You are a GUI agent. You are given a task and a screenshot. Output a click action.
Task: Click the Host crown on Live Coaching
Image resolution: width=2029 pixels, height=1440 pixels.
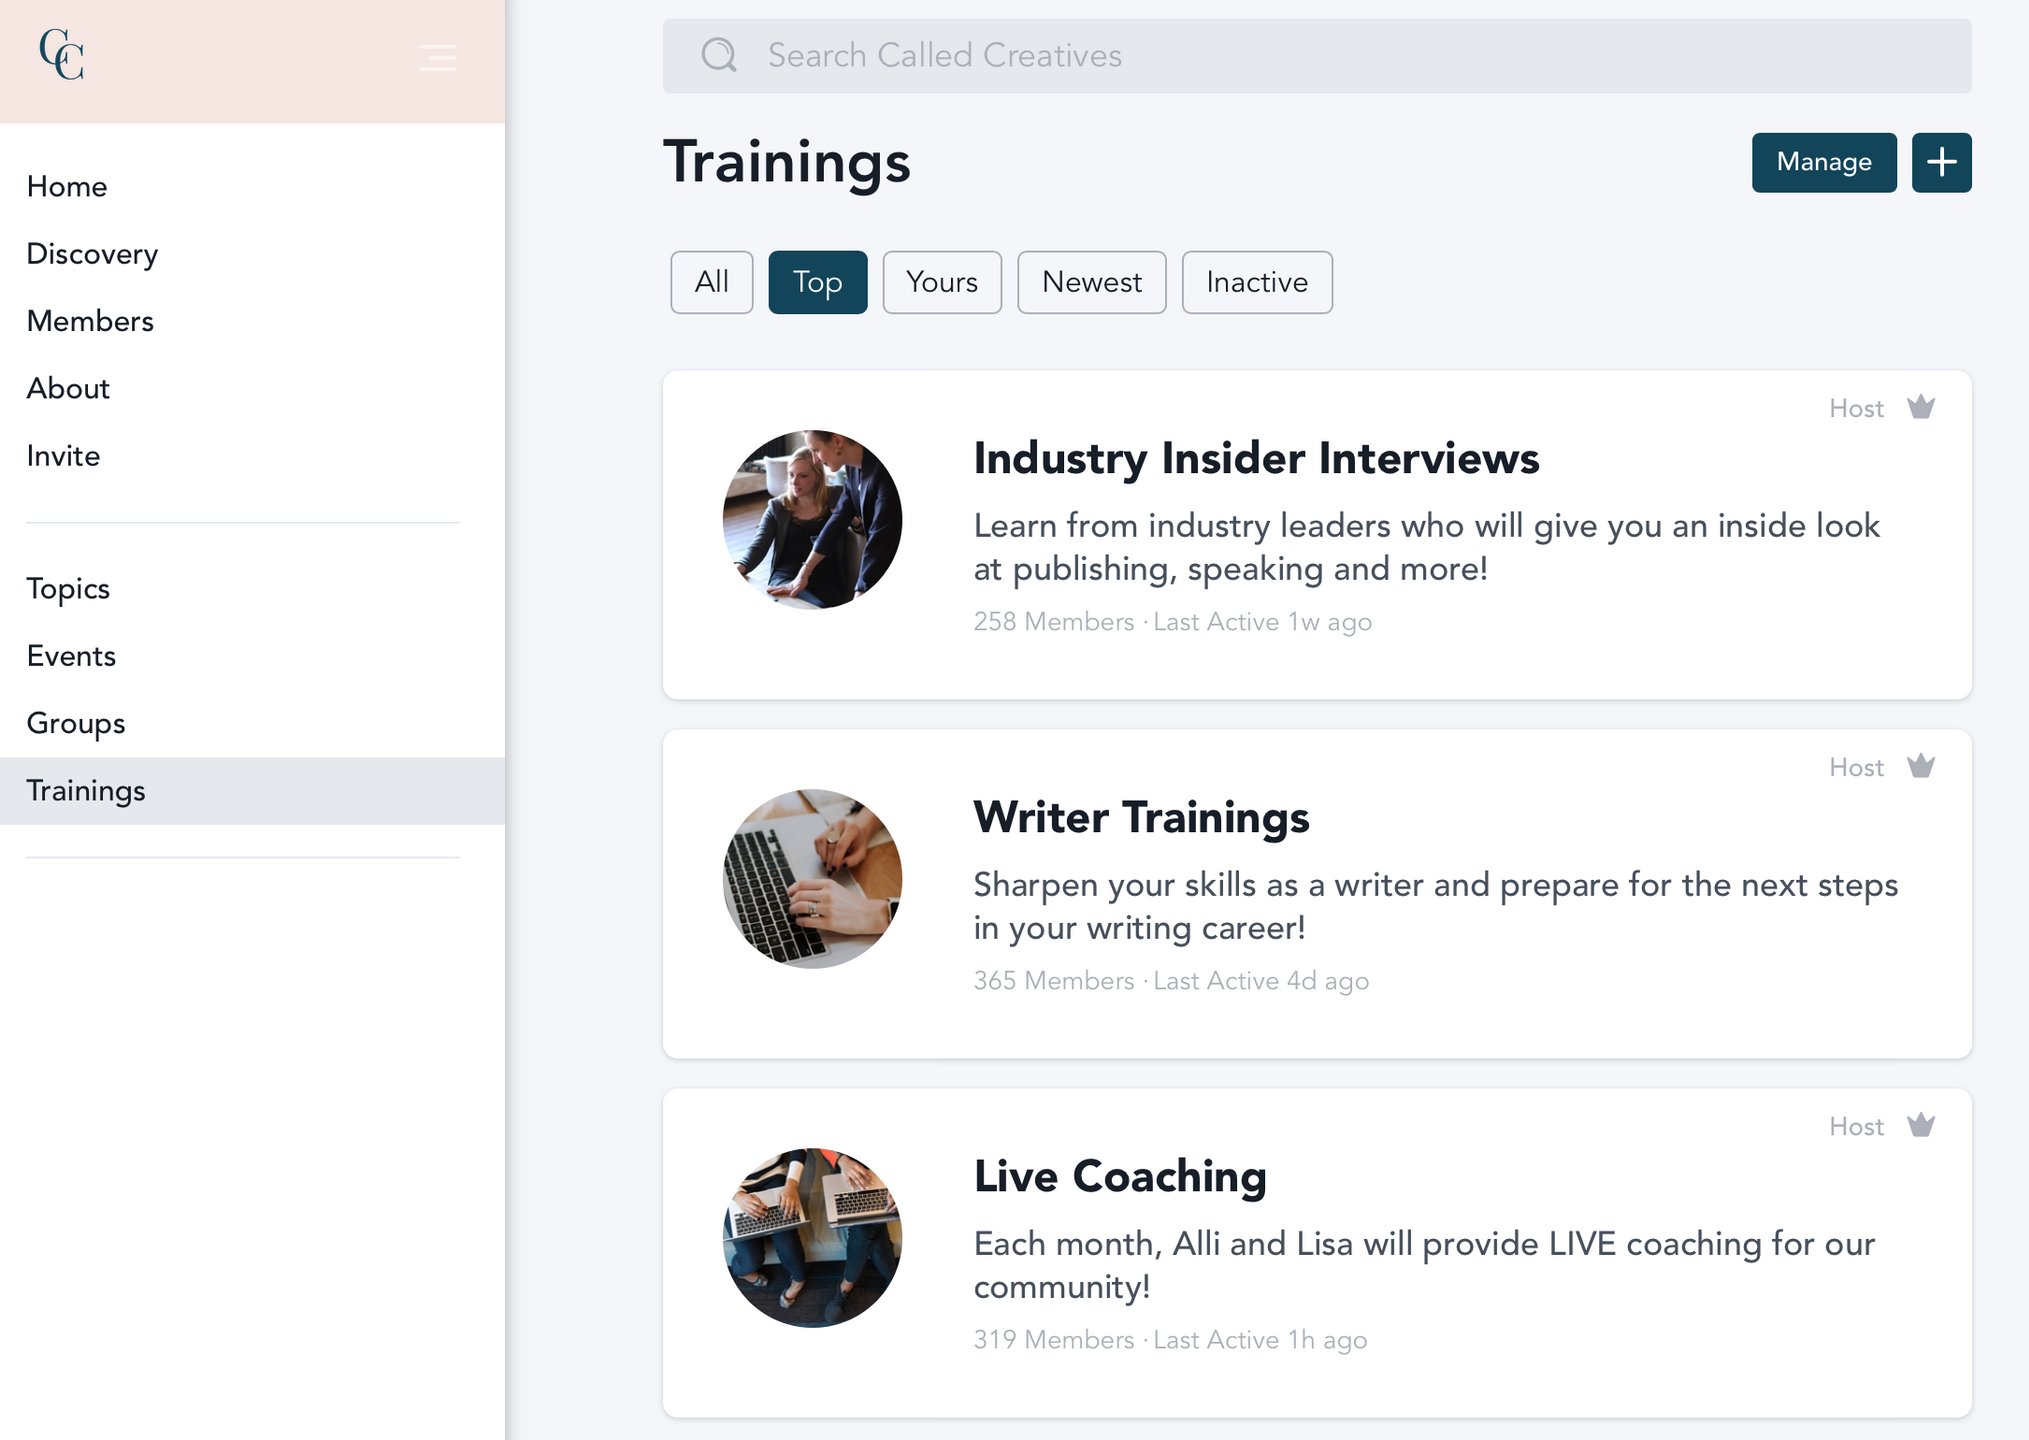click(x=1920, y=1125)
